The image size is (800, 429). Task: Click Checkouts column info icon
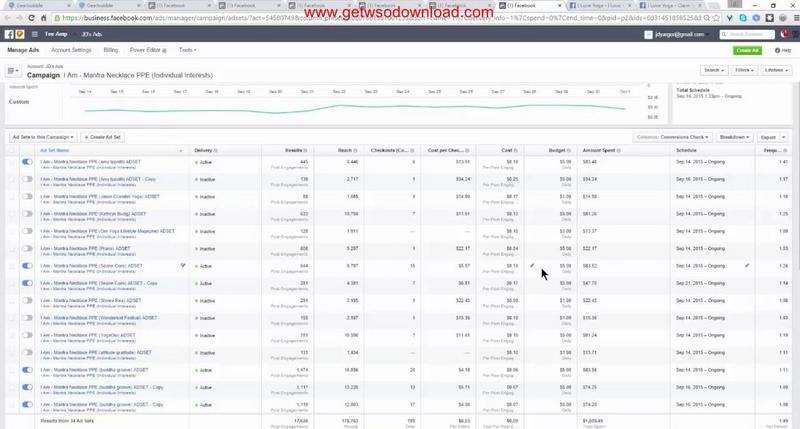click(x=412, y=150)
